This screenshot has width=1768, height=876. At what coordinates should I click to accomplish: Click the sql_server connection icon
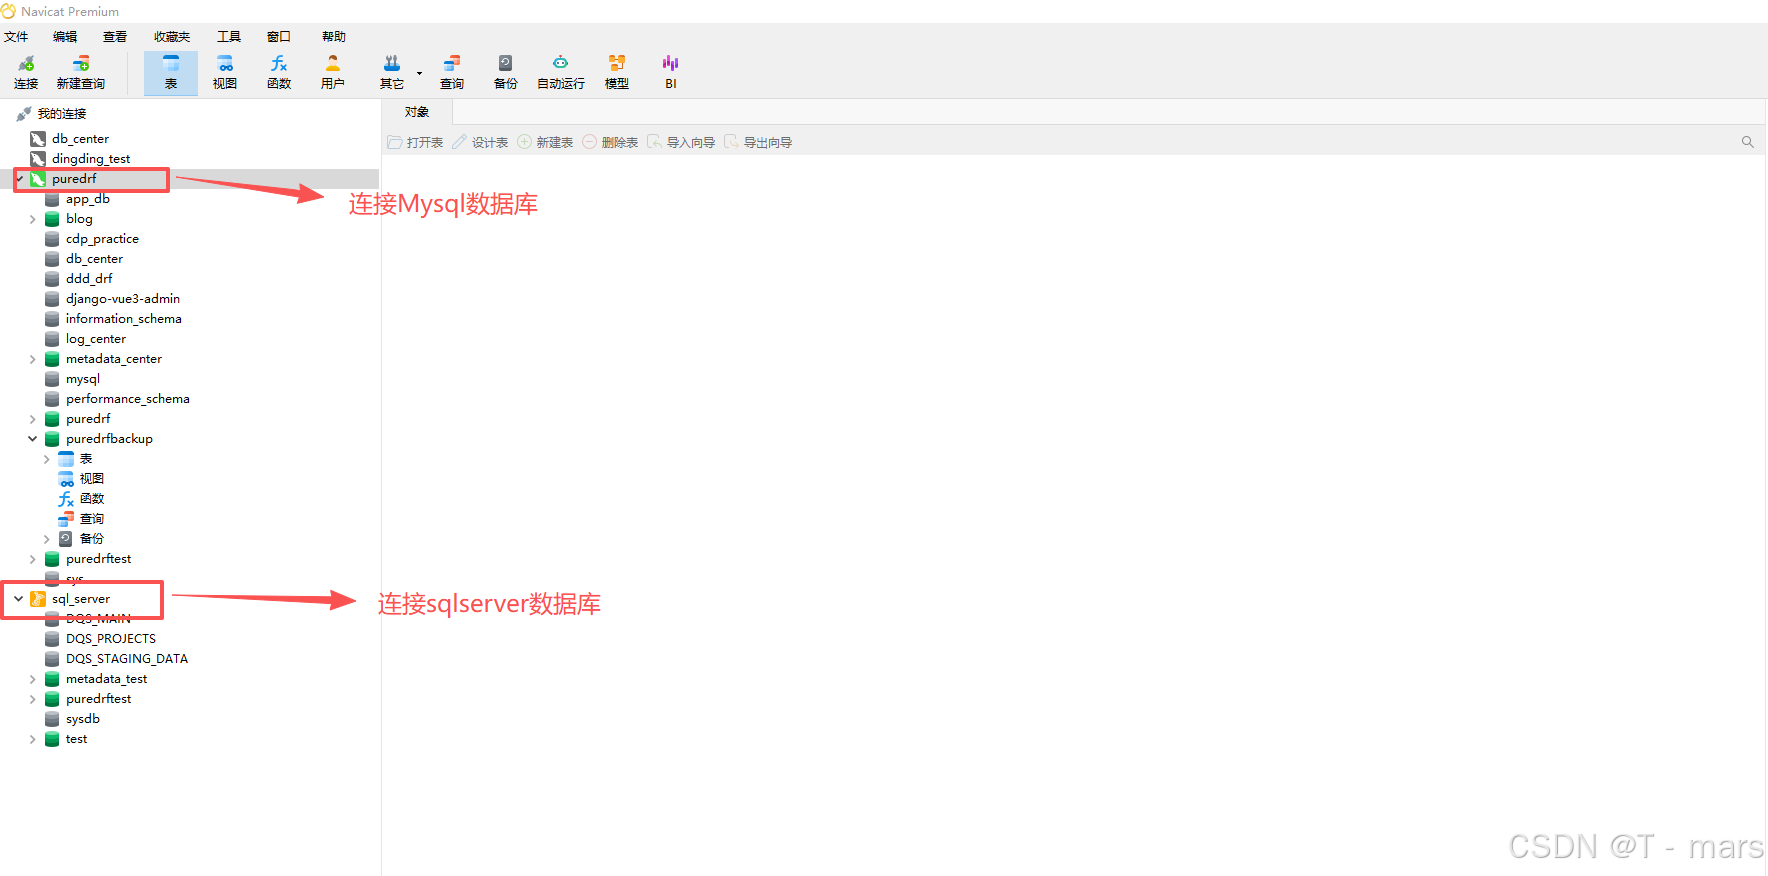pyautogui.click(x=38, y=599)
